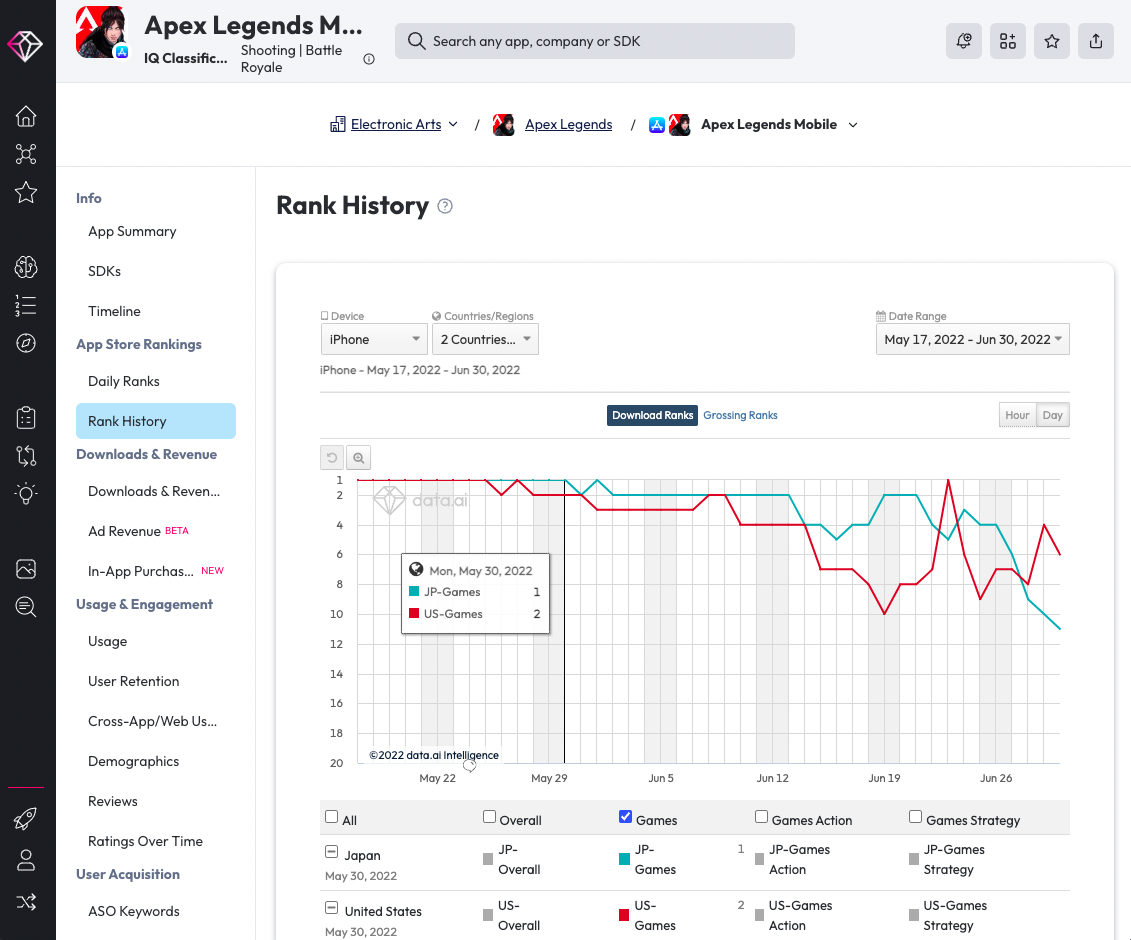Open Demographics in sidebar
This screenshot has width=1131, height=940.
pos(133,762)
